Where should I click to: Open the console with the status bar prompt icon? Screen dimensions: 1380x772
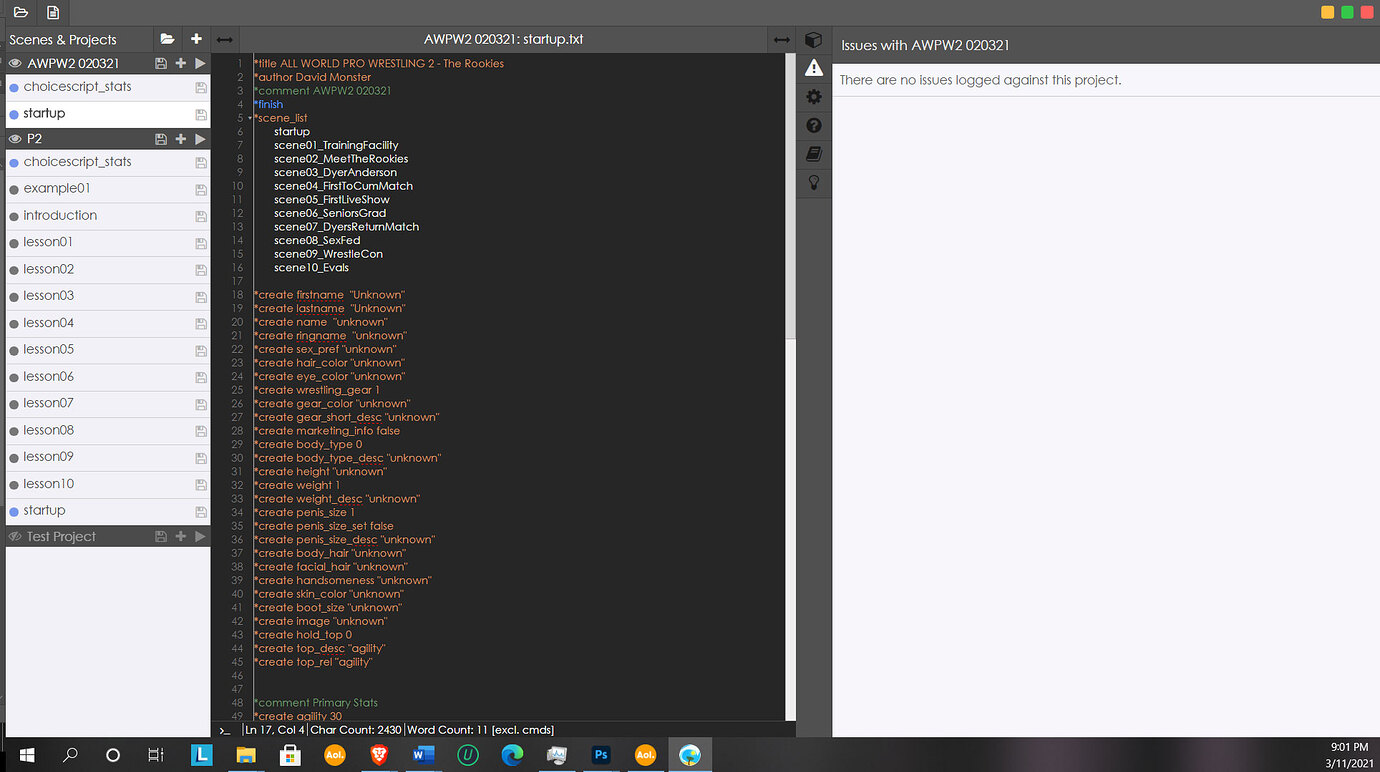click(224, 730)
